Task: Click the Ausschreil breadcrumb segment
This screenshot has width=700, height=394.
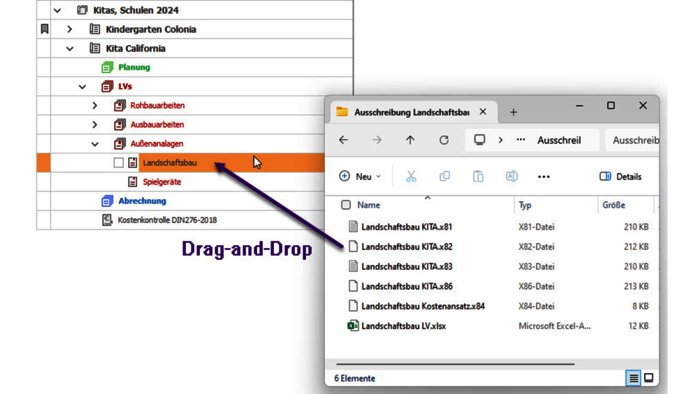Action: click(559, 140)
